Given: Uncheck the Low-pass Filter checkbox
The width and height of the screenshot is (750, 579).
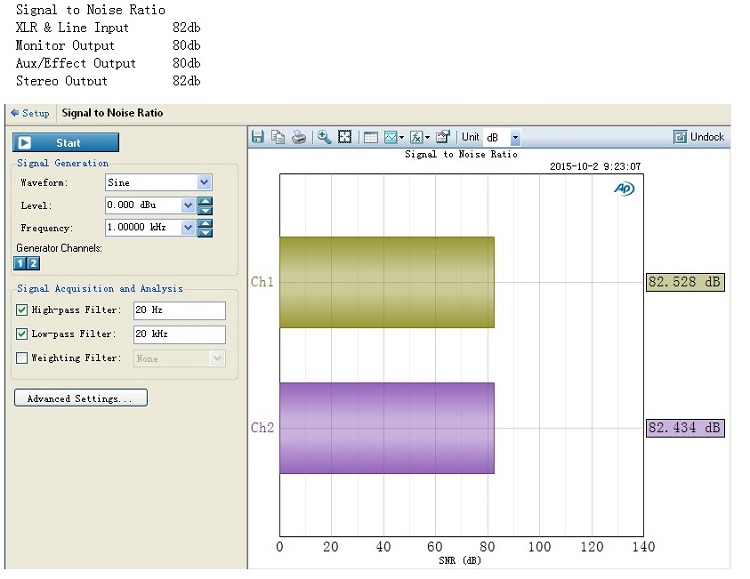Looking at the screenshot, I should (x=22, y=334).
